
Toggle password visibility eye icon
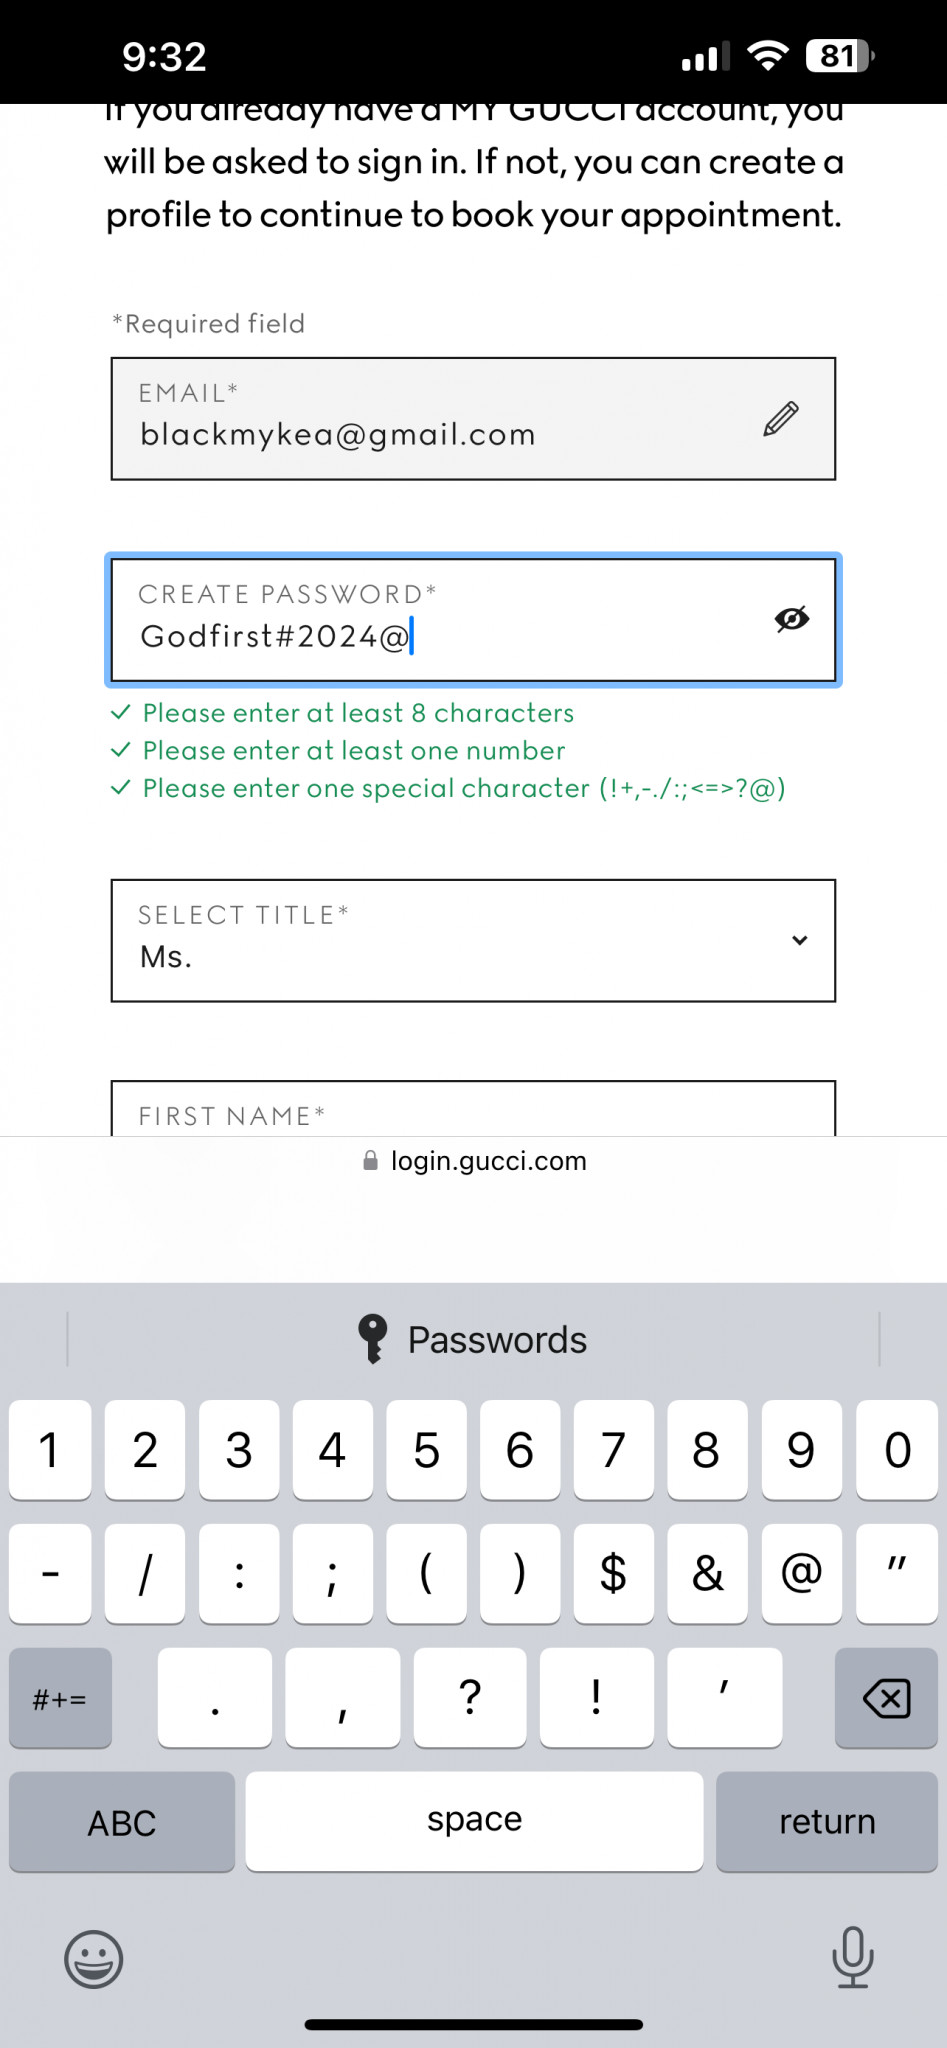click(x=791, y=620)
